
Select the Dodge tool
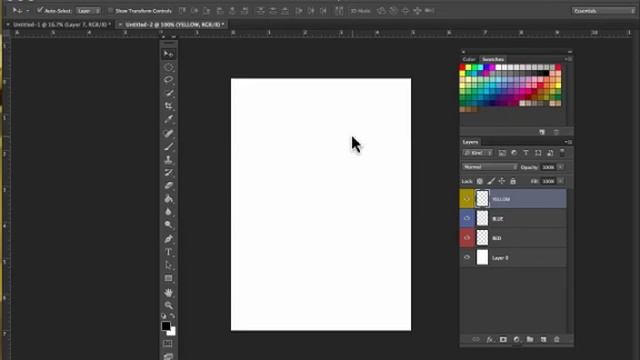(x=168, y=224)
